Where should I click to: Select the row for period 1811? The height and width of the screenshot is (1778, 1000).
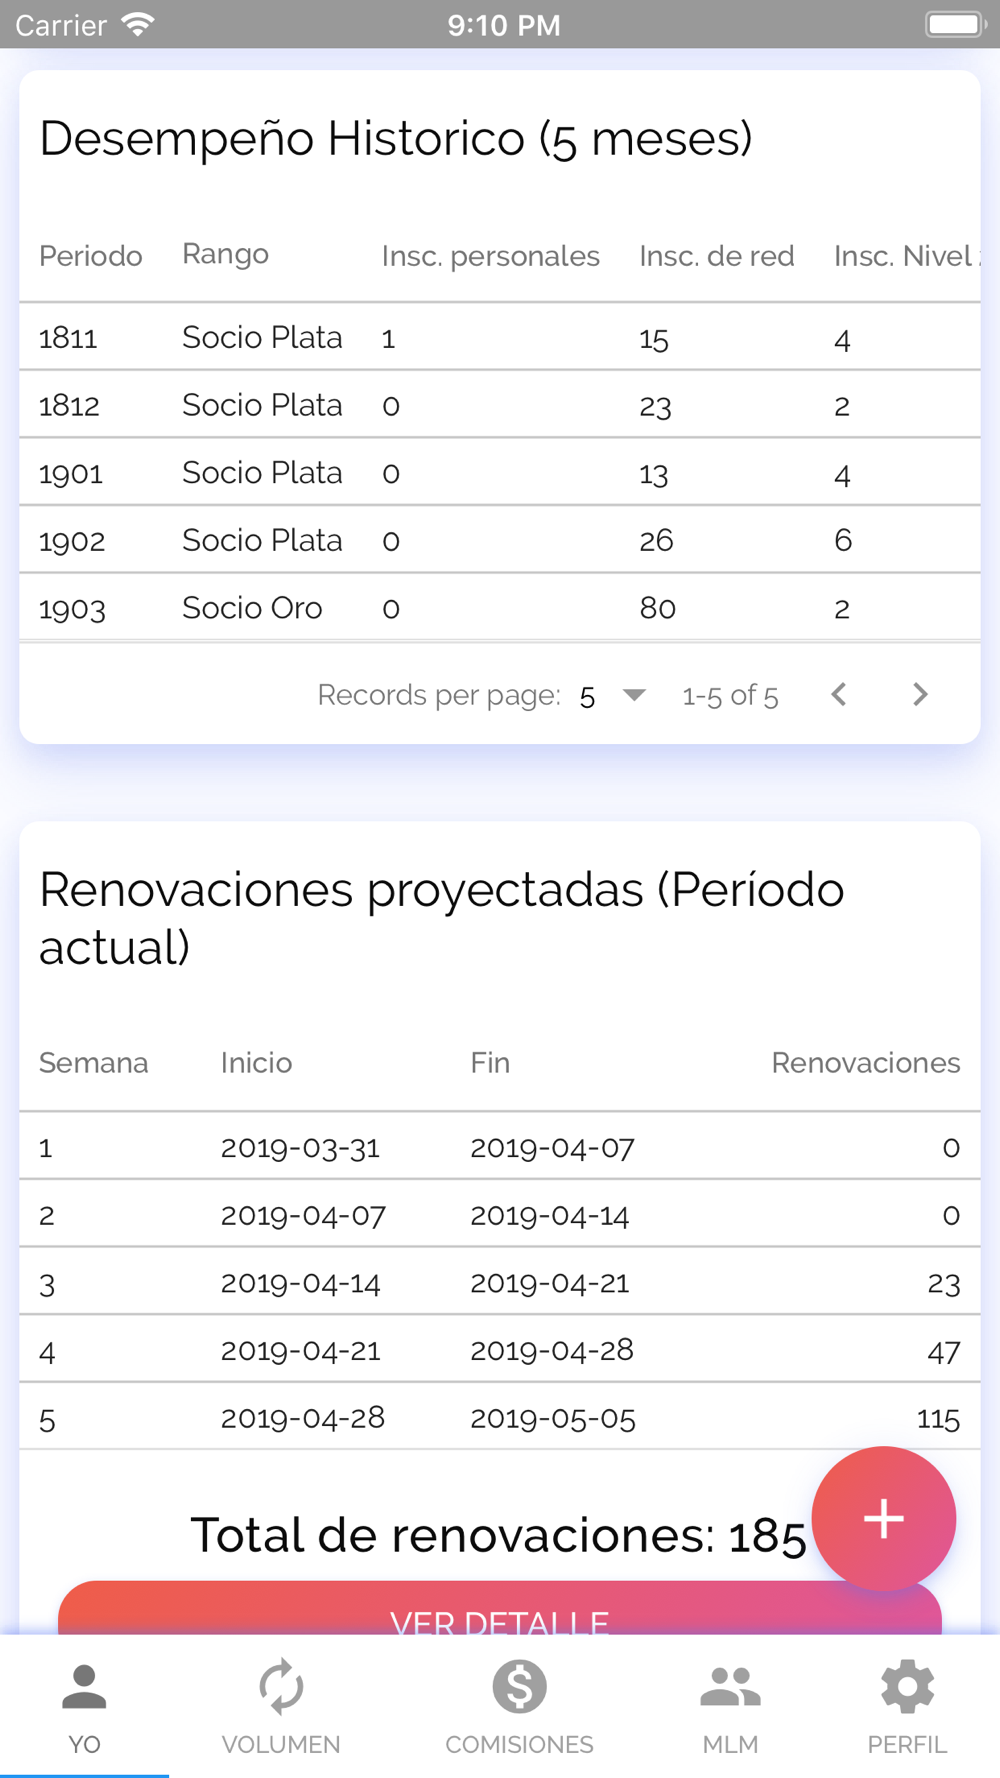(x=500, y=337)
